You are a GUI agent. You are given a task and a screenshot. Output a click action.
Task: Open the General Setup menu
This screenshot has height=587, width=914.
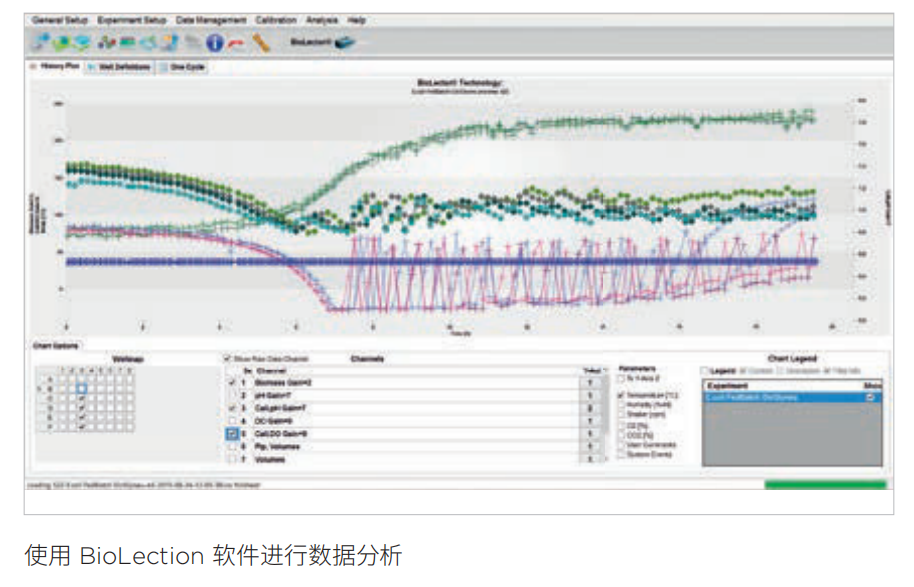point(59,20)
